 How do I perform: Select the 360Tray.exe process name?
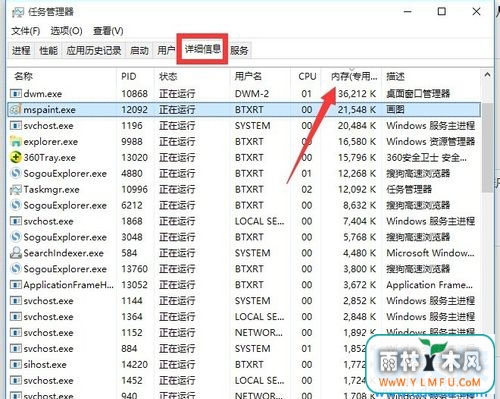[50, 157]
